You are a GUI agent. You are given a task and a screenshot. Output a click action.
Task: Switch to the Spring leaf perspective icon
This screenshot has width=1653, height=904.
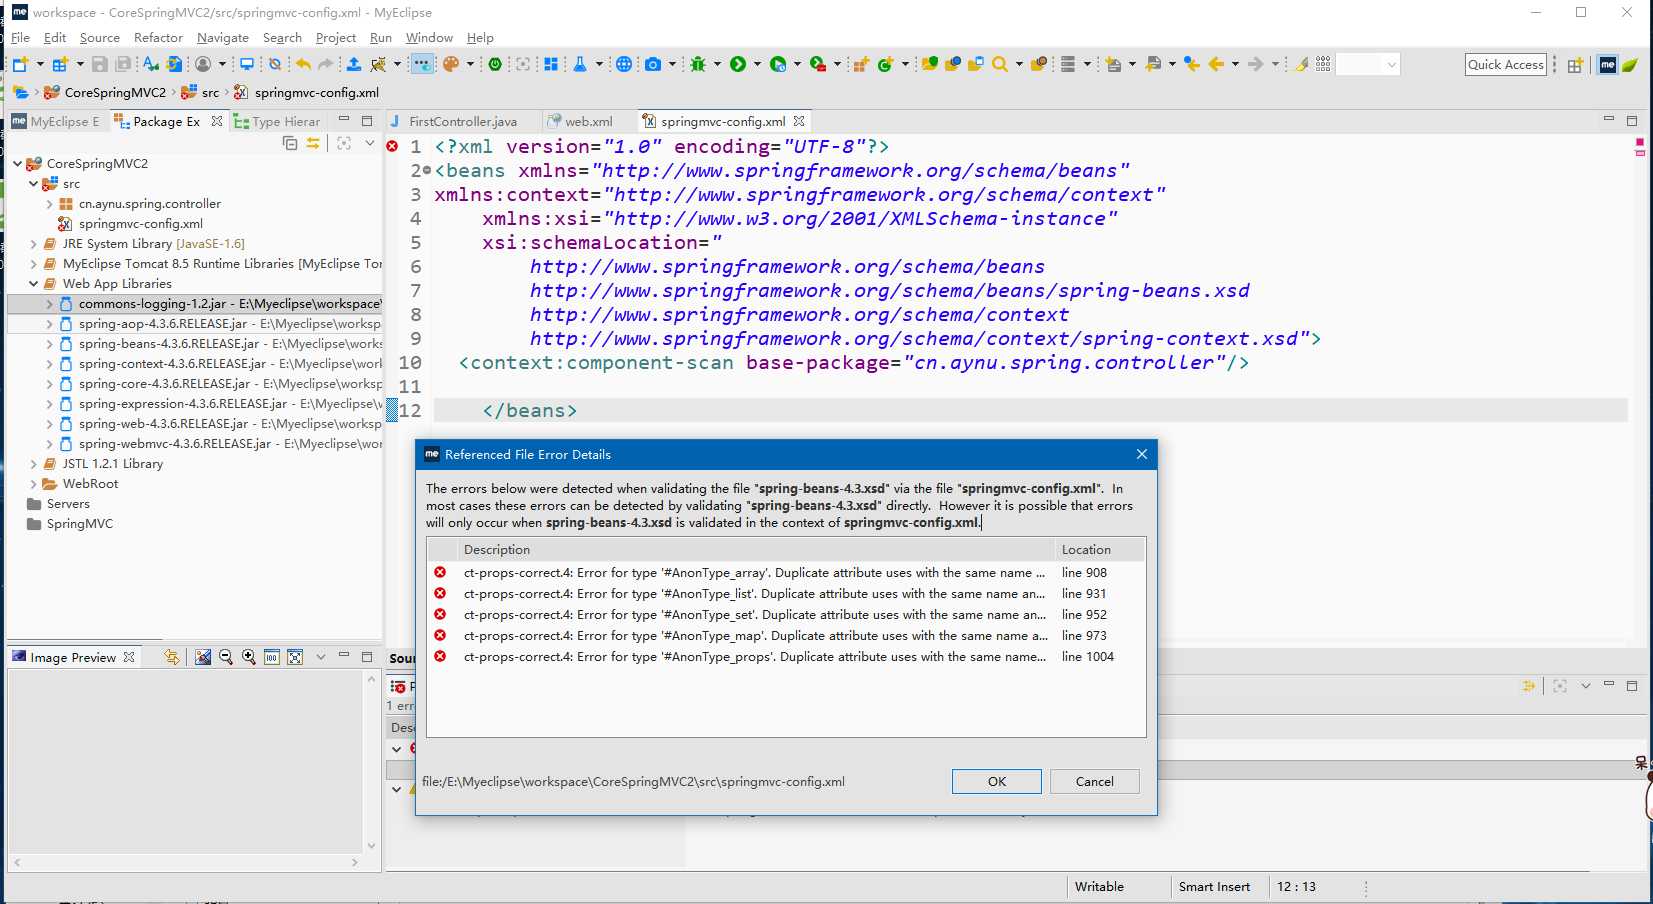(x=1630, y=65)
